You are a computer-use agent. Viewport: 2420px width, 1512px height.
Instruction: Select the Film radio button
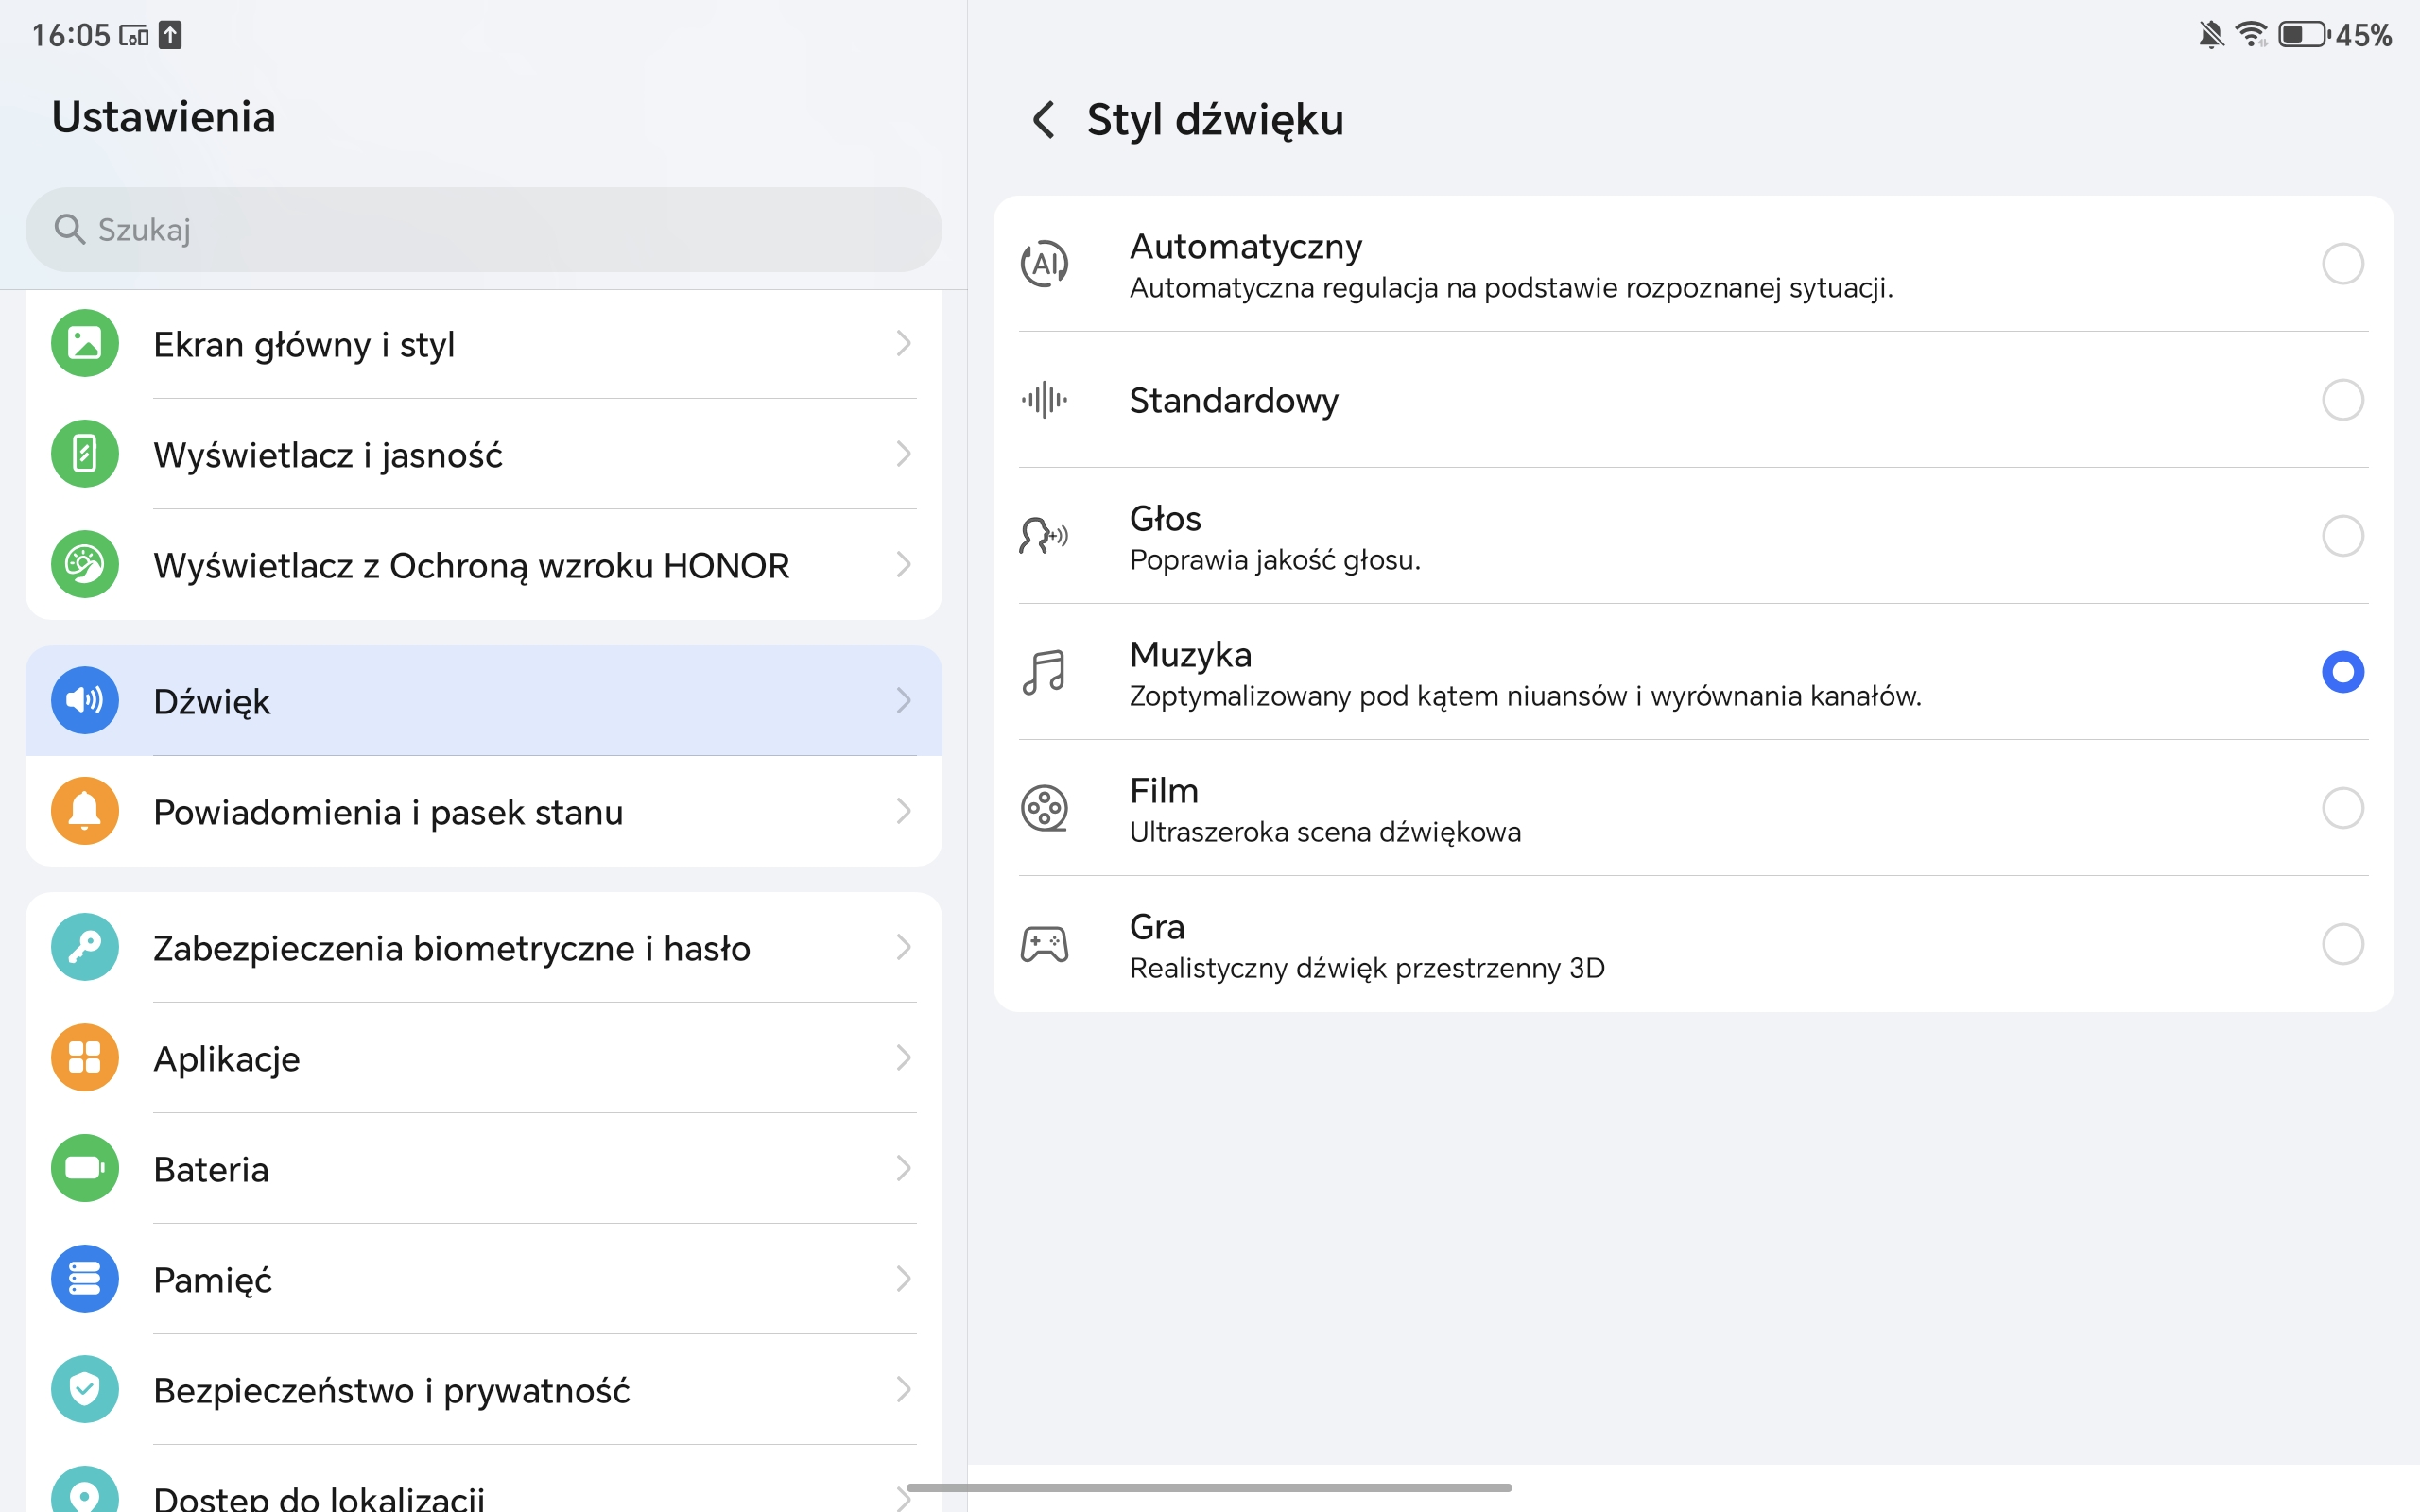pyautogui.click(x=2342, y=808)
